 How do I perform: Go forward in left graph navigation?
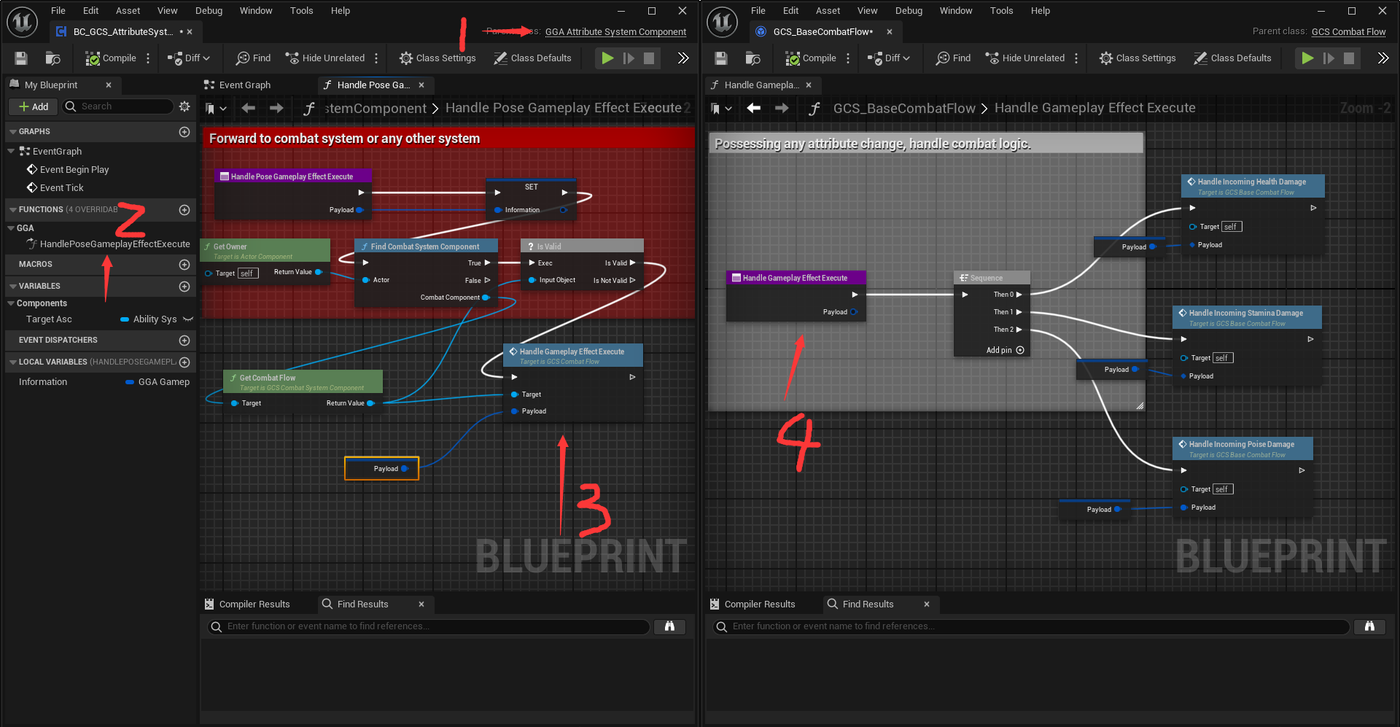tap(277, 108)
